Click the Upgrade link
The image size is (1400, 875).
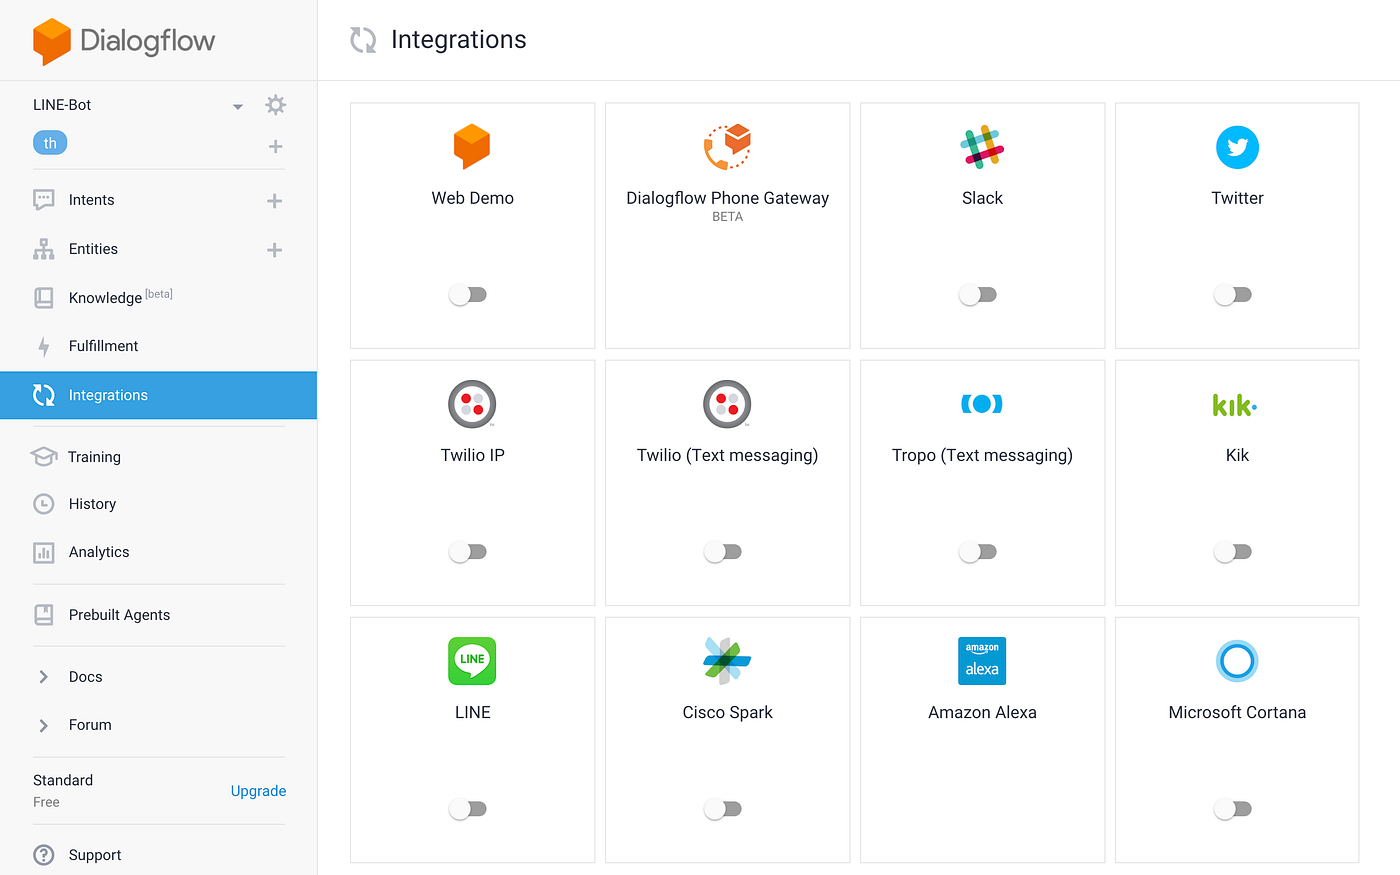(x=258, y=790)
